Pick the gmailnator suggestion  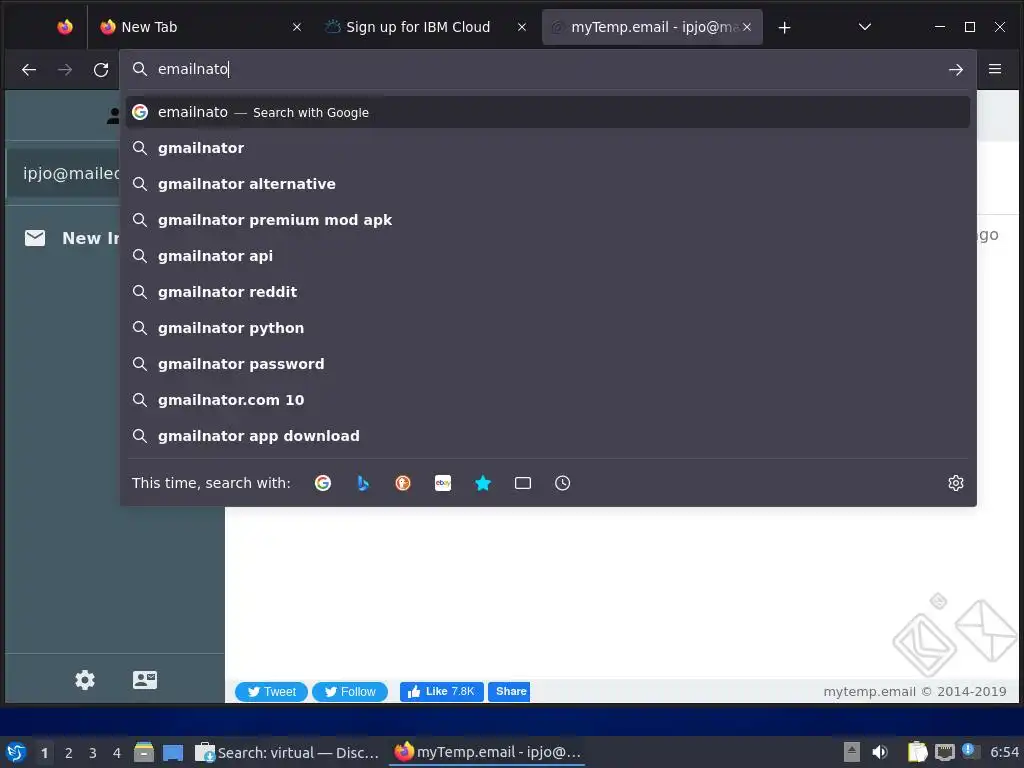pos(547,148)
